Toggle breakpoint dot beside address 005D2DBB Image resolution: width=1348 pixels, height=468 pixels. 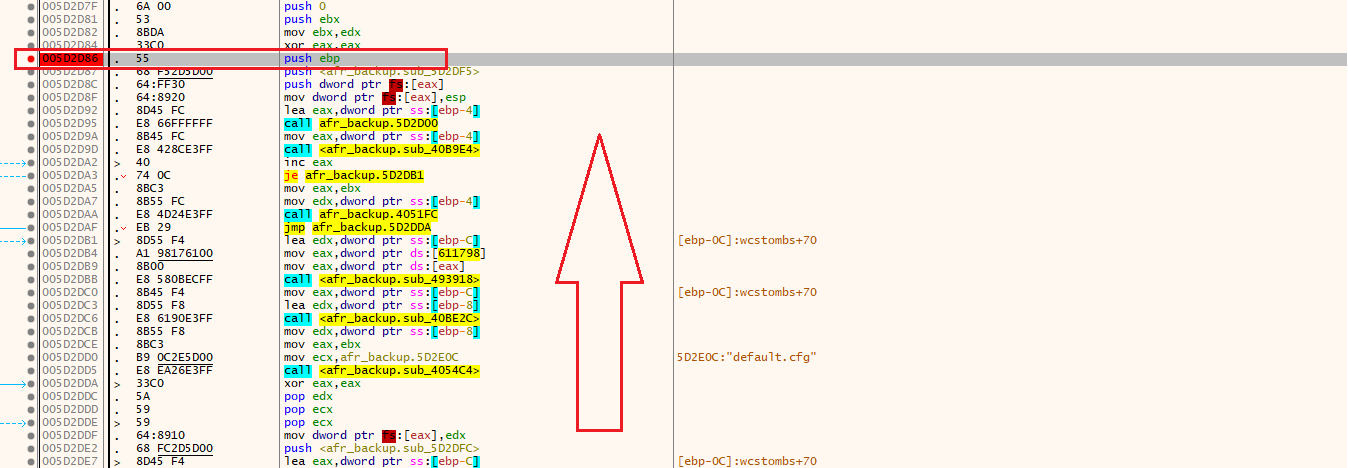pos(31,279)
